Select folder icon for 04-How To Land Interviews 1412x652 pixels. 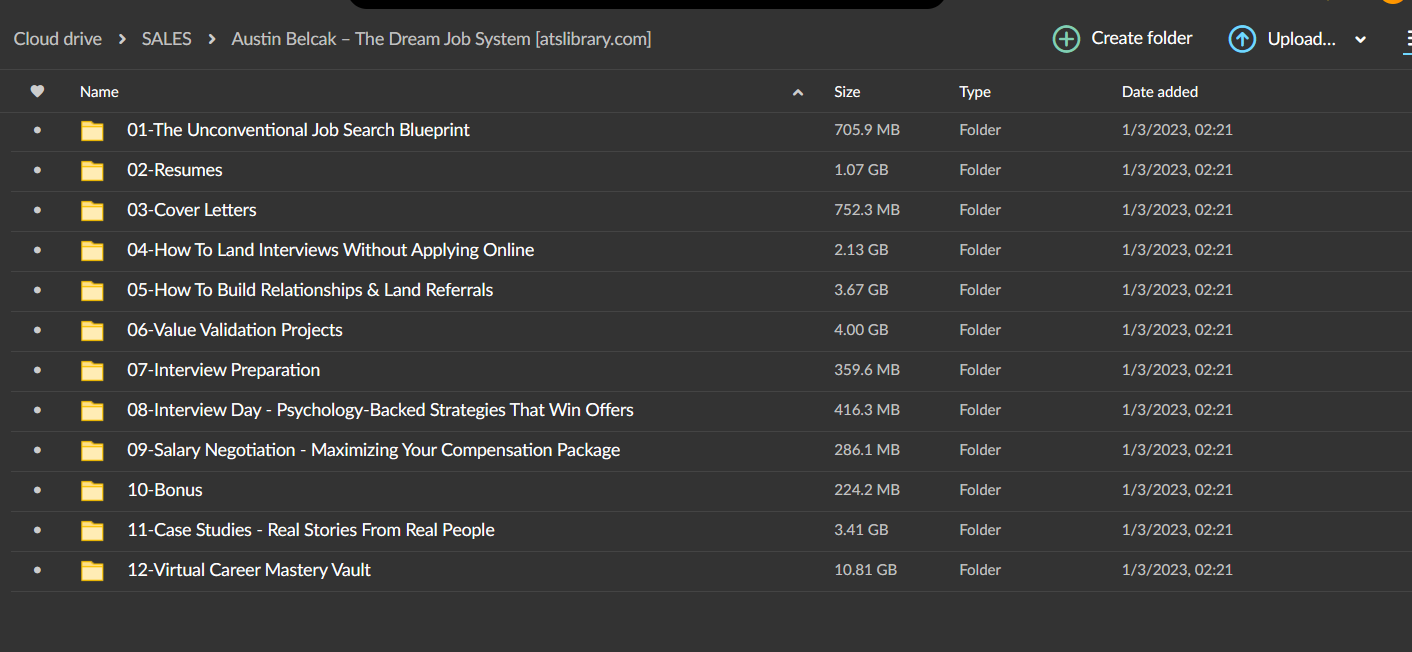tap(92, 250)
